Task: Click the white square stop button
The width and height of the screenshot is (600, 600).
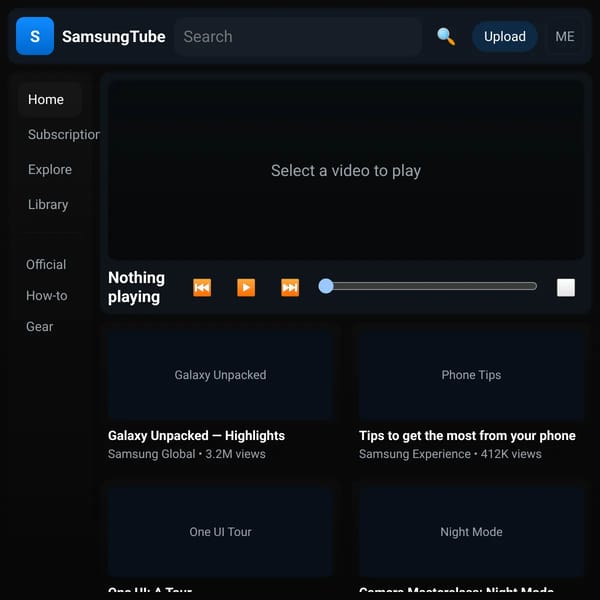Action: pos(566,287)
